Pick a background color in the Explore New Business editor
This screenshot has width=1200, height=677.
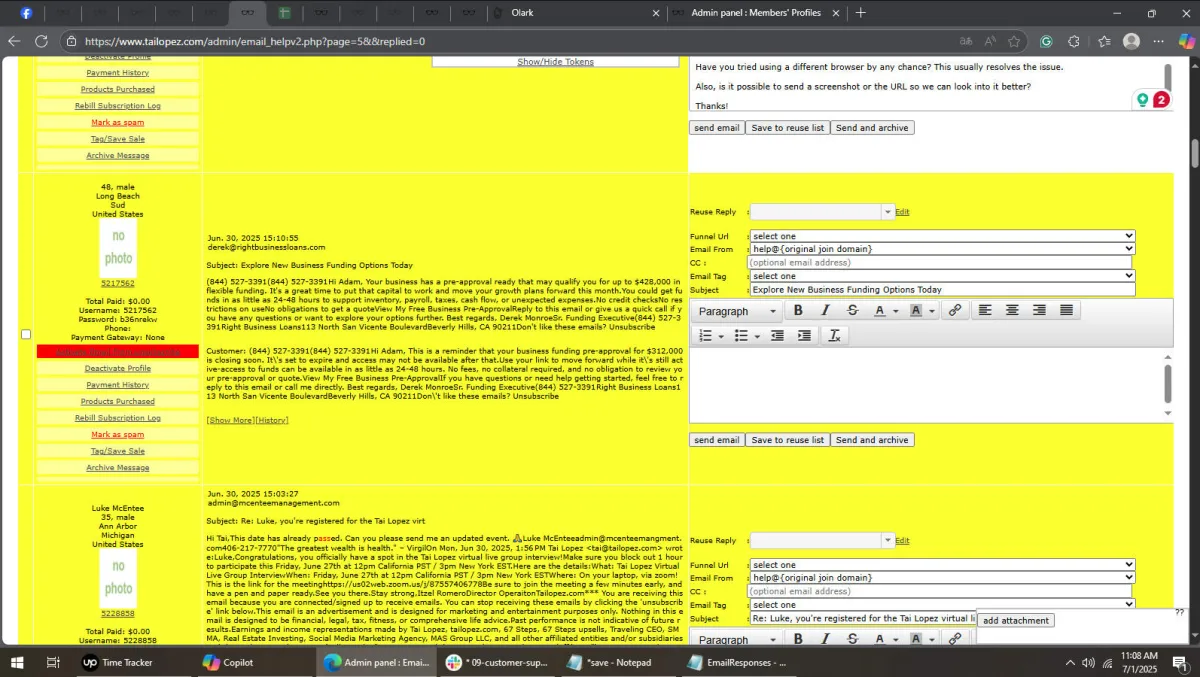(x=916, y=311)
